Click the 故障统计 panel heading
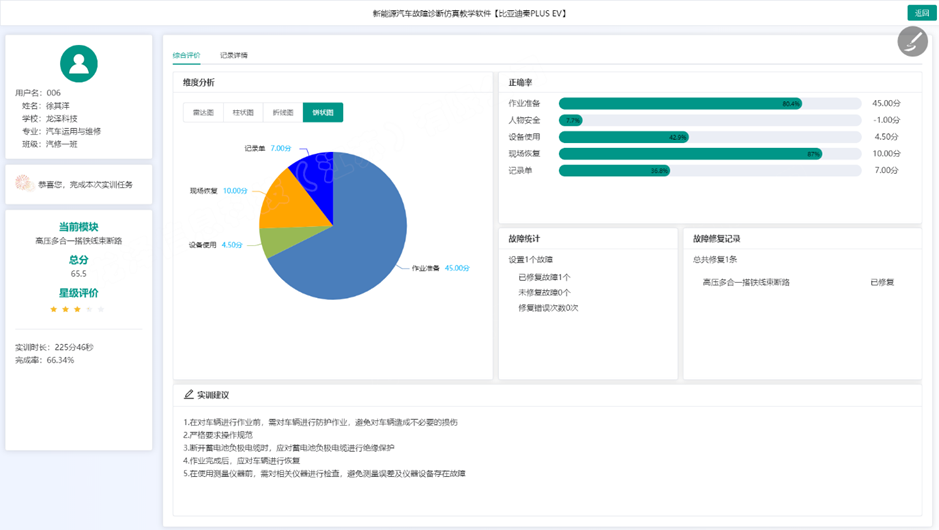The height and width of the screenshot is (530, 939). point(524,238)
